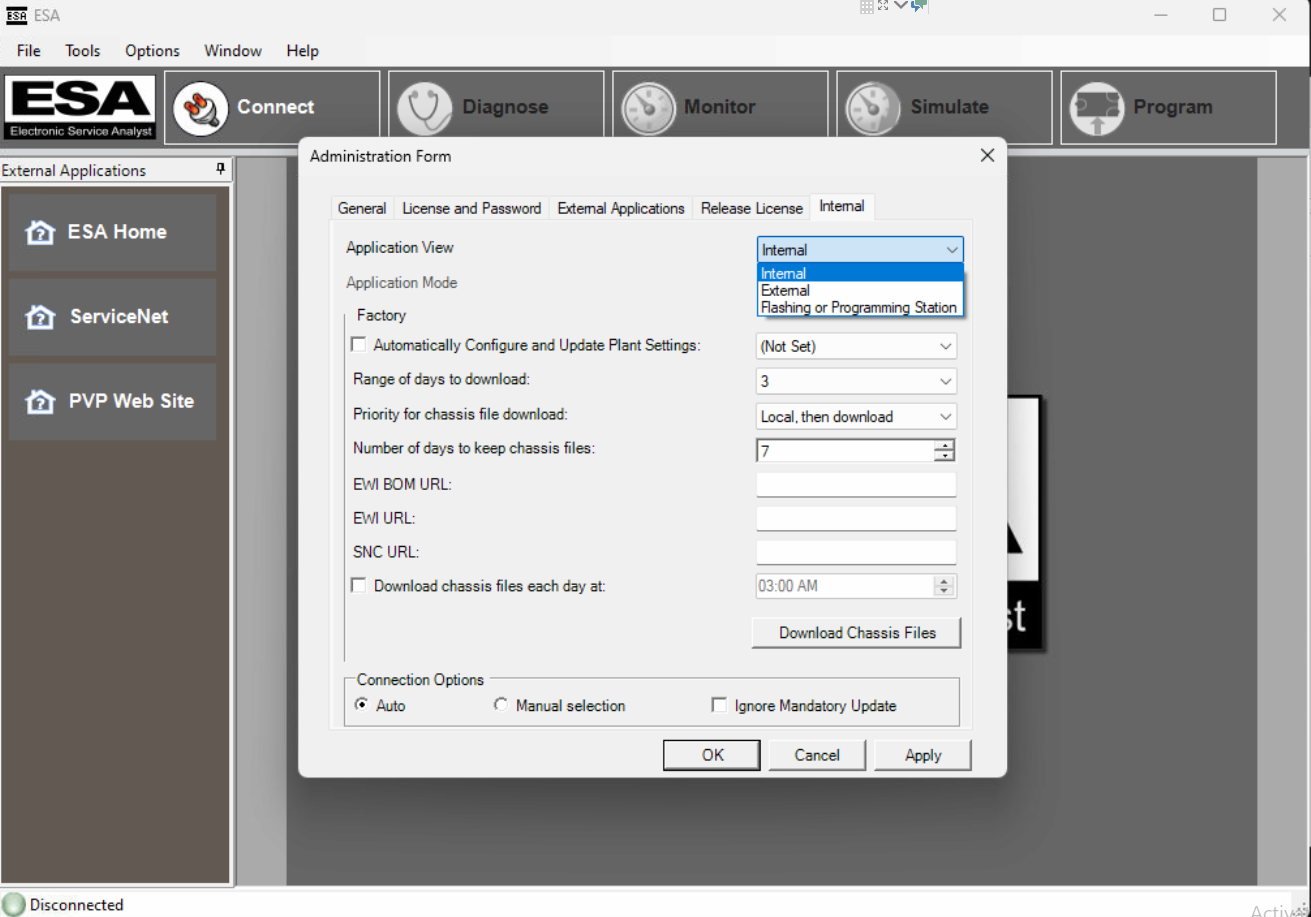Open the Monitor gauge tool
Image resolution: width=1311 pixels, height=917 pixels.
pos(649,108)
